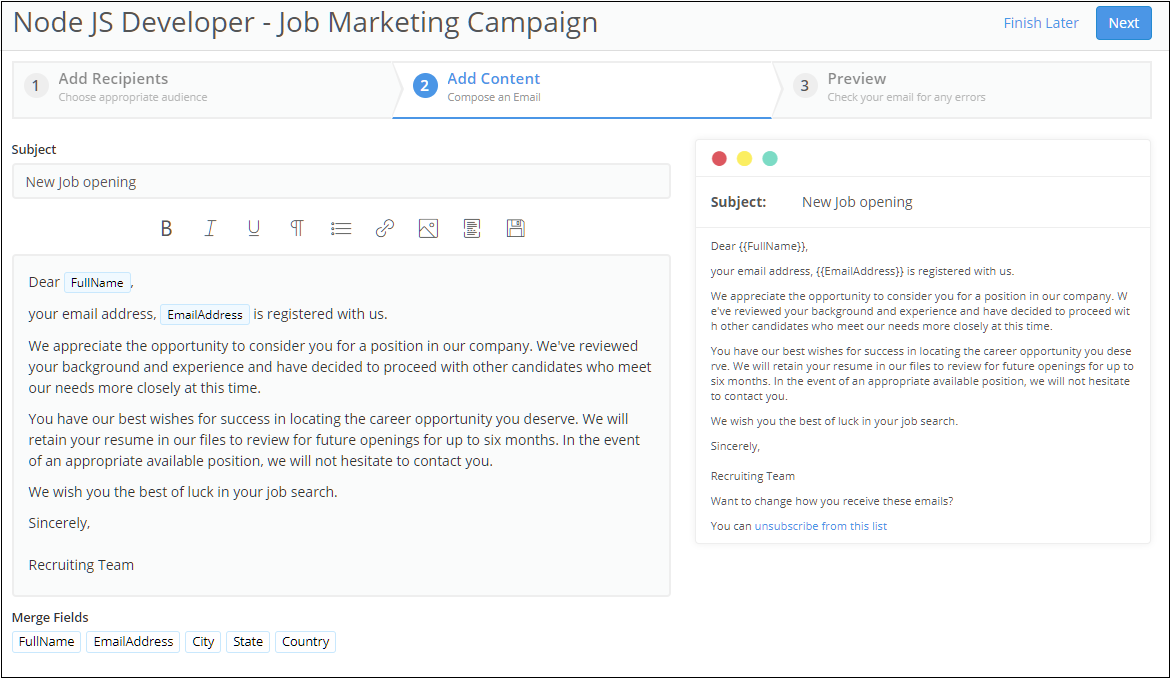
Task: Insert a bulleted list via toolbar
Action: point(341,229)
